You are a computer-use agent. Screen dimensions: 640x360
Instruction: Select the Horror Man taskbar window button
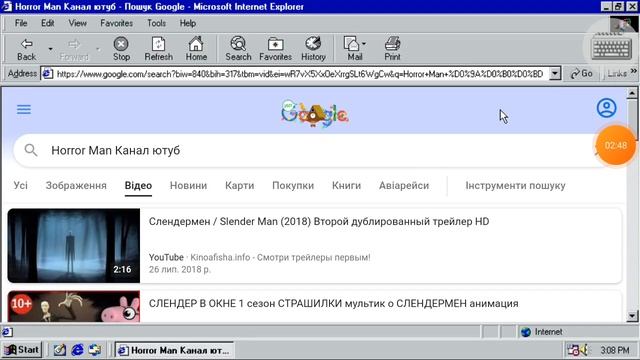(174, 350)
